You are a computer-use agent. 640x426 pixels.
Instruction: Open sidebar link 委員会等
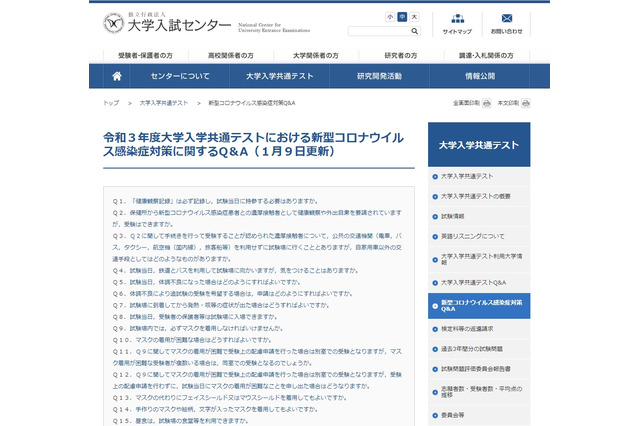click(x=479, y=415)
